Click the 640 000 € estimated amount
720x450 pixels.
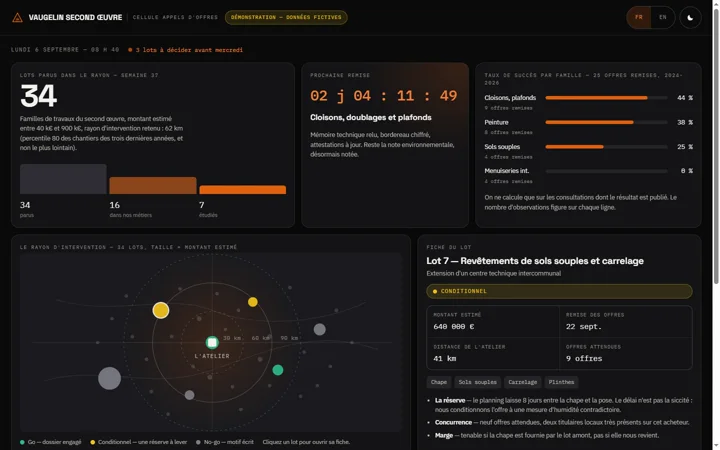coord(454,326)
